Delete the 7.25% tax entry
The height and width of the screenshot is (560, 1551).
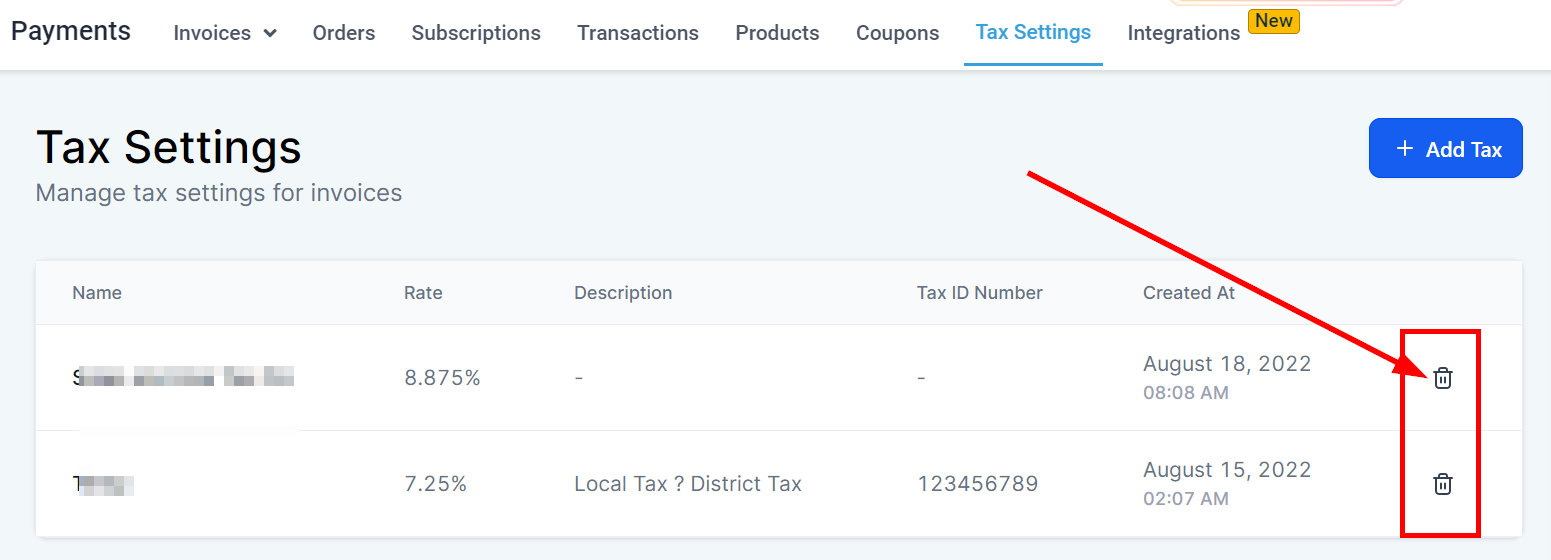1442,484
